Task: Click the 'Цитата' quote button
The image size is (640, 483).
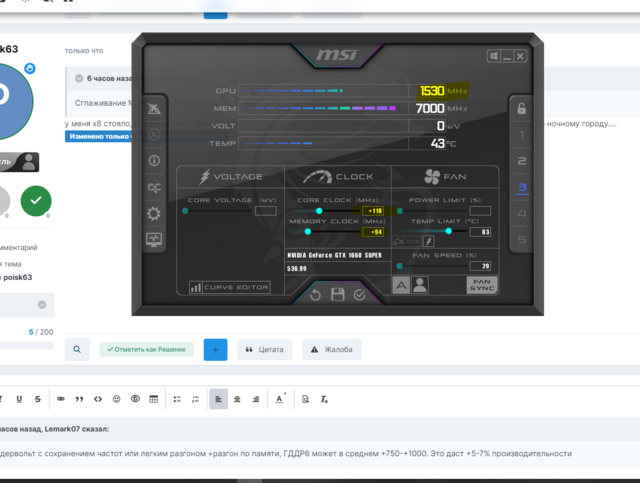Action: point(265,349)
